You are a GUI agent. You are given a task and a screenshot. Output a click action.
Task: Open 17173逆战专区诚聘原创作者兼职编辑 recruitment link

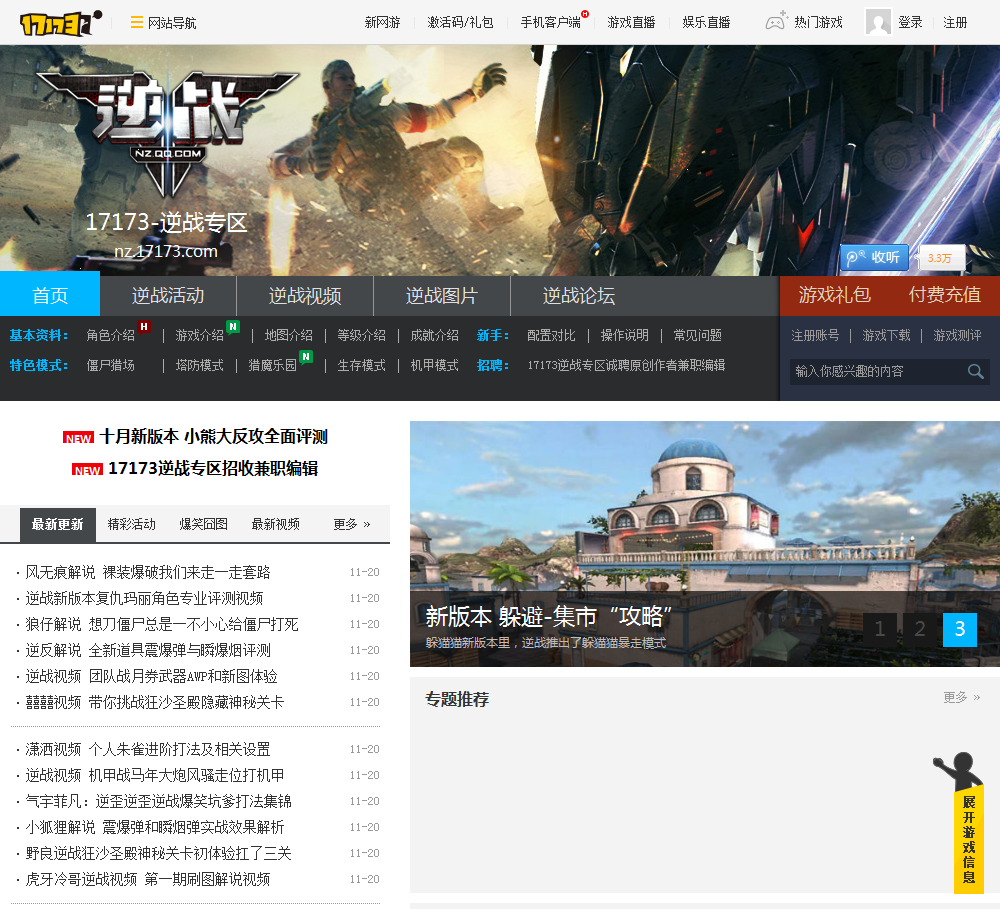(x=626, y=365)
